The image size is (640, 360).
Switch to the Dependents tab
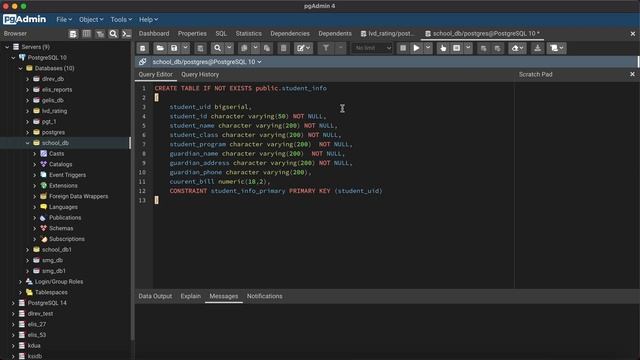pos(335,33)
